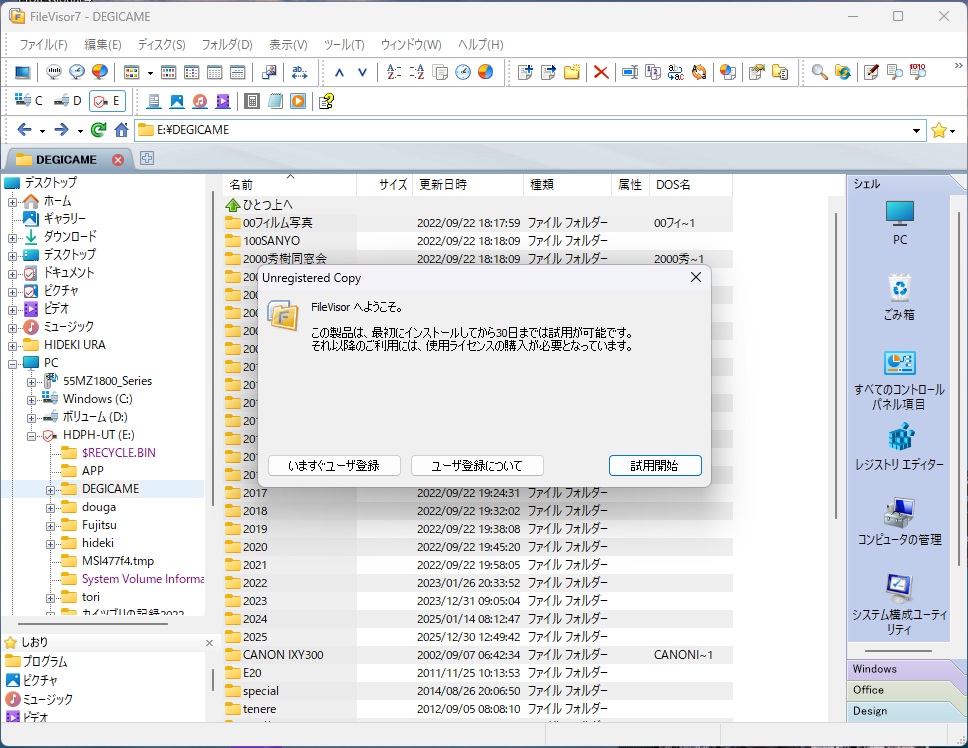This screenshot has height=748, width=968.
Task: Click the magnifier search icon in toolbar
Action: [819, 72]
